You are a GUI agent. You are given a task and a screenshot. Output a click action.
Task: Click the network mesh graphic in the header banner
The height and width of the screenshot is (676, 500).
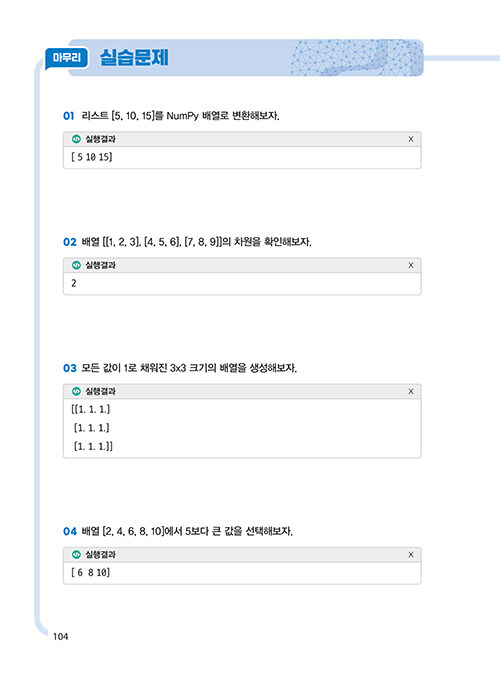point(357,58)
